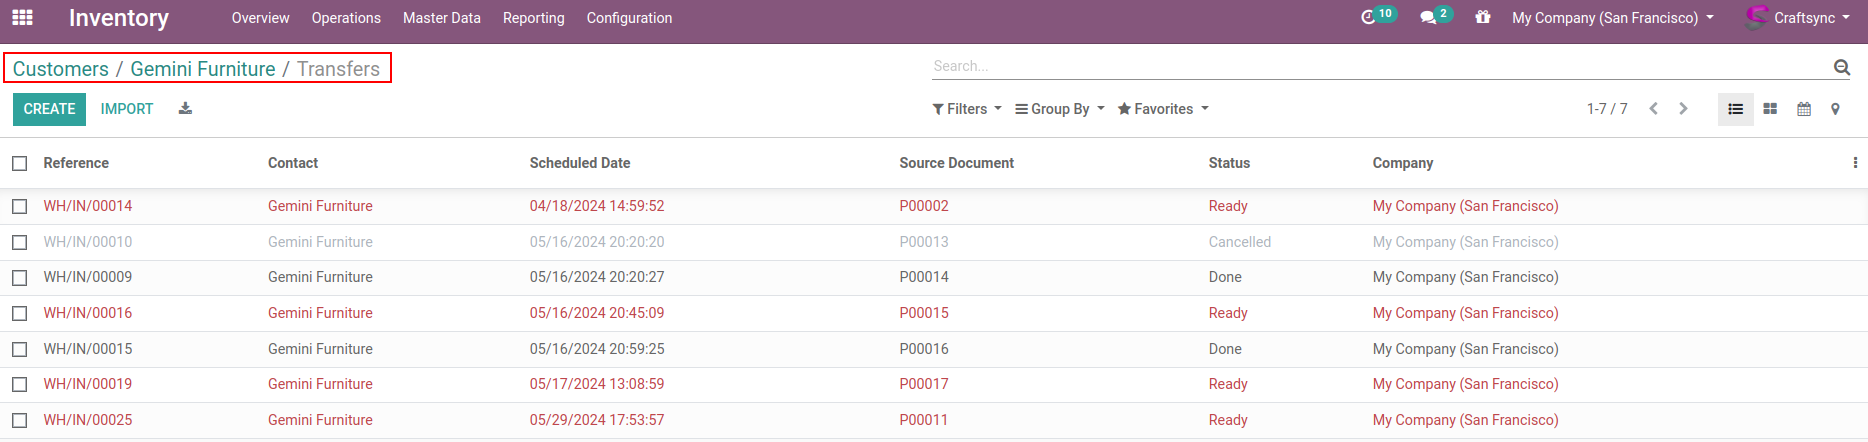Open the conversations chat bubble icon
1868x442 pixels.
1428,18
